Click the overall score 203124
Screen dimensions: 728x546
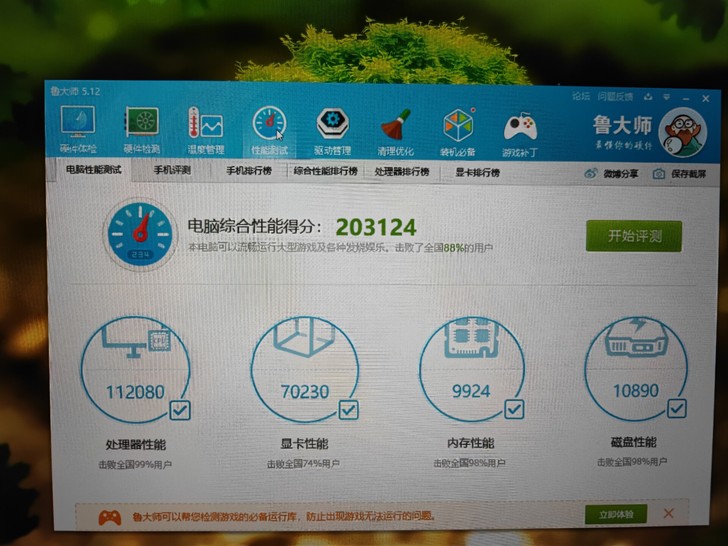click(x=376, y=228)
